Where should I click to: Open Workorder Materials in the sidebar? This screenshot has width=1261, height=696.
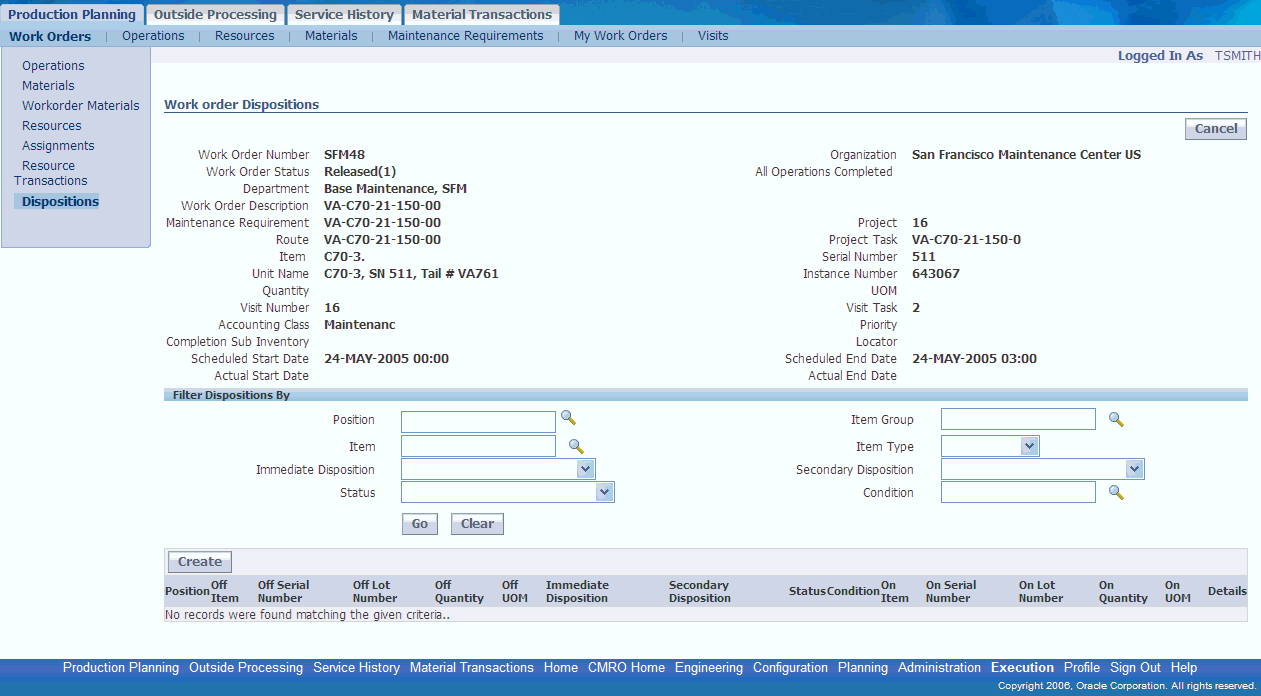[x=80, y=106]
